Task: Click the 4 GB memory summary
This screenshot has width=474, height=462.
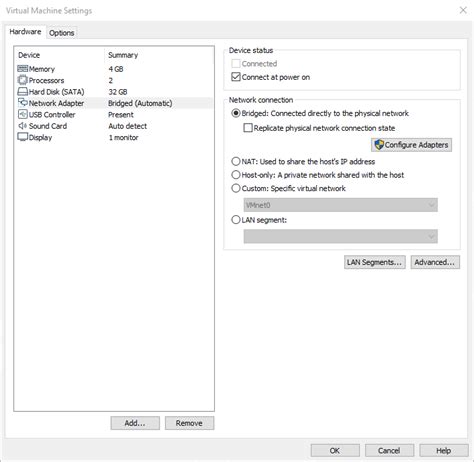Action: [x=116, y=69]
